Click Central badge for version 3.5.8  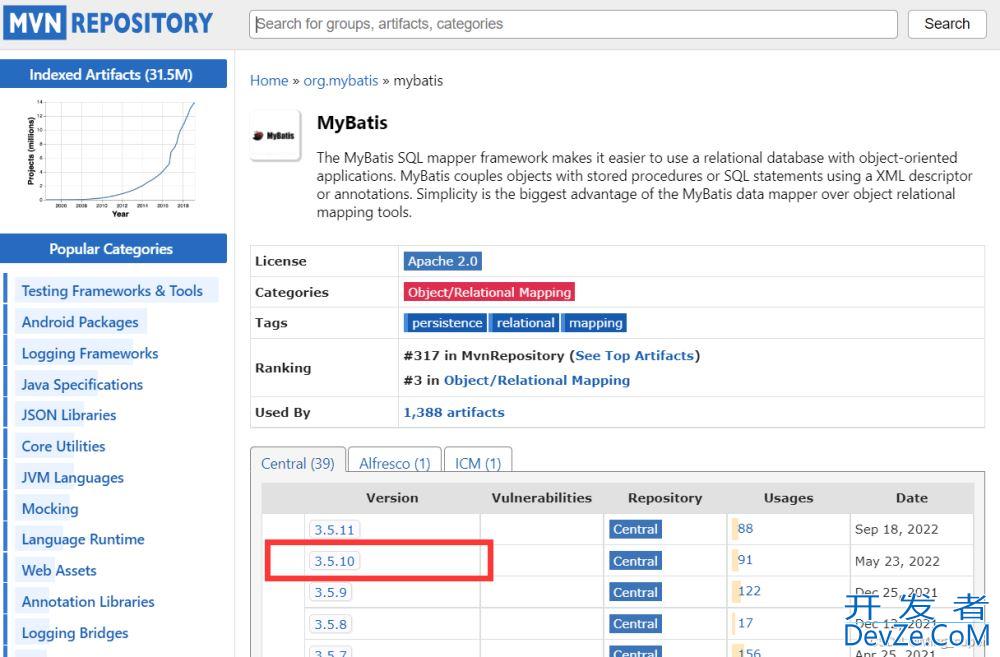pyautogui.click(x=635, y=623)
